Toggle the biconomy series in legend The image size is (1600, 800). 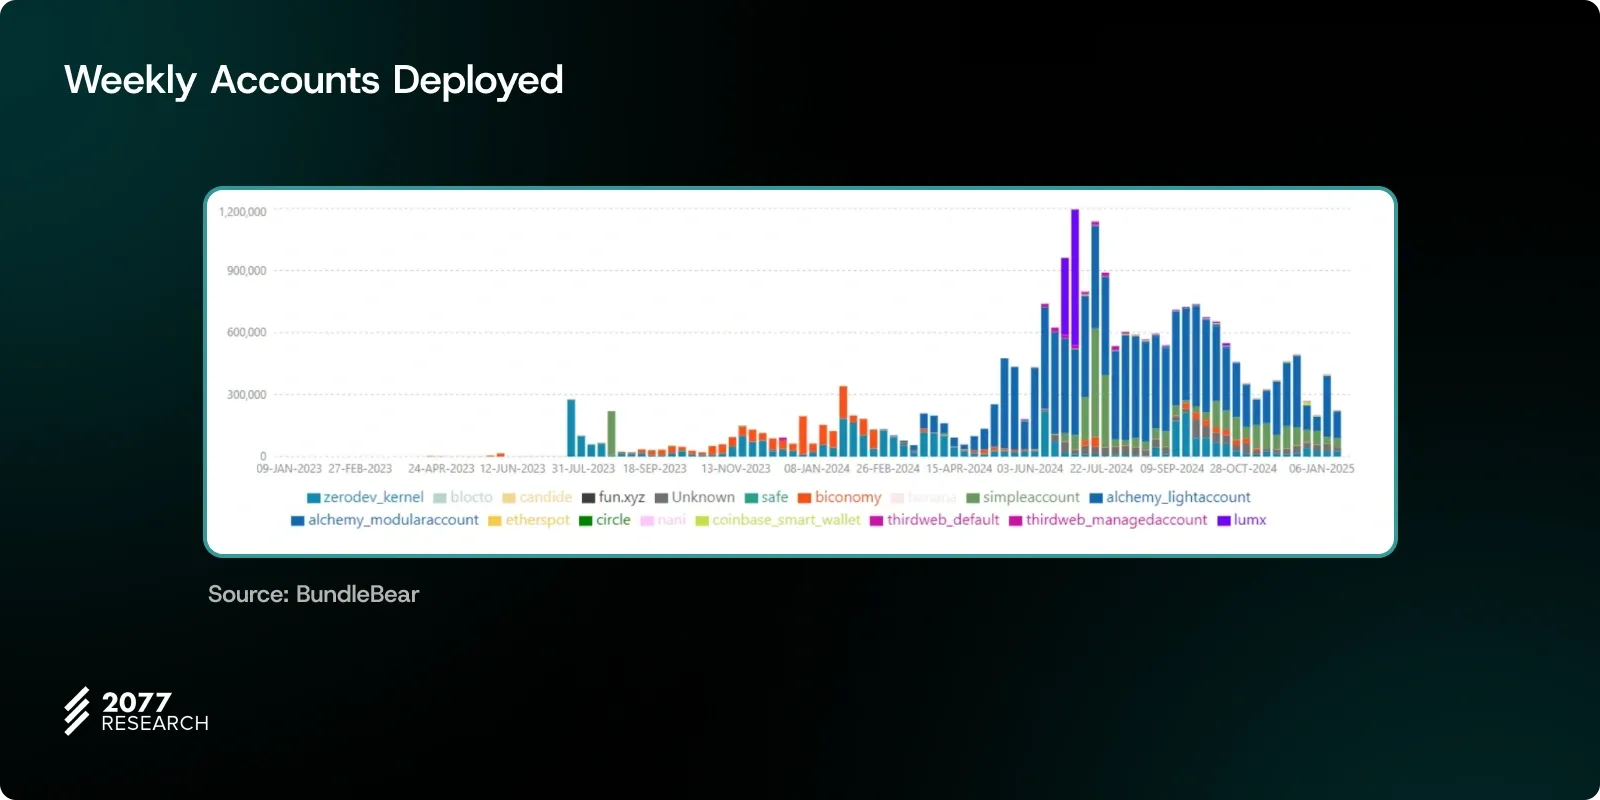pyautogui.click(x=847, y=497)
